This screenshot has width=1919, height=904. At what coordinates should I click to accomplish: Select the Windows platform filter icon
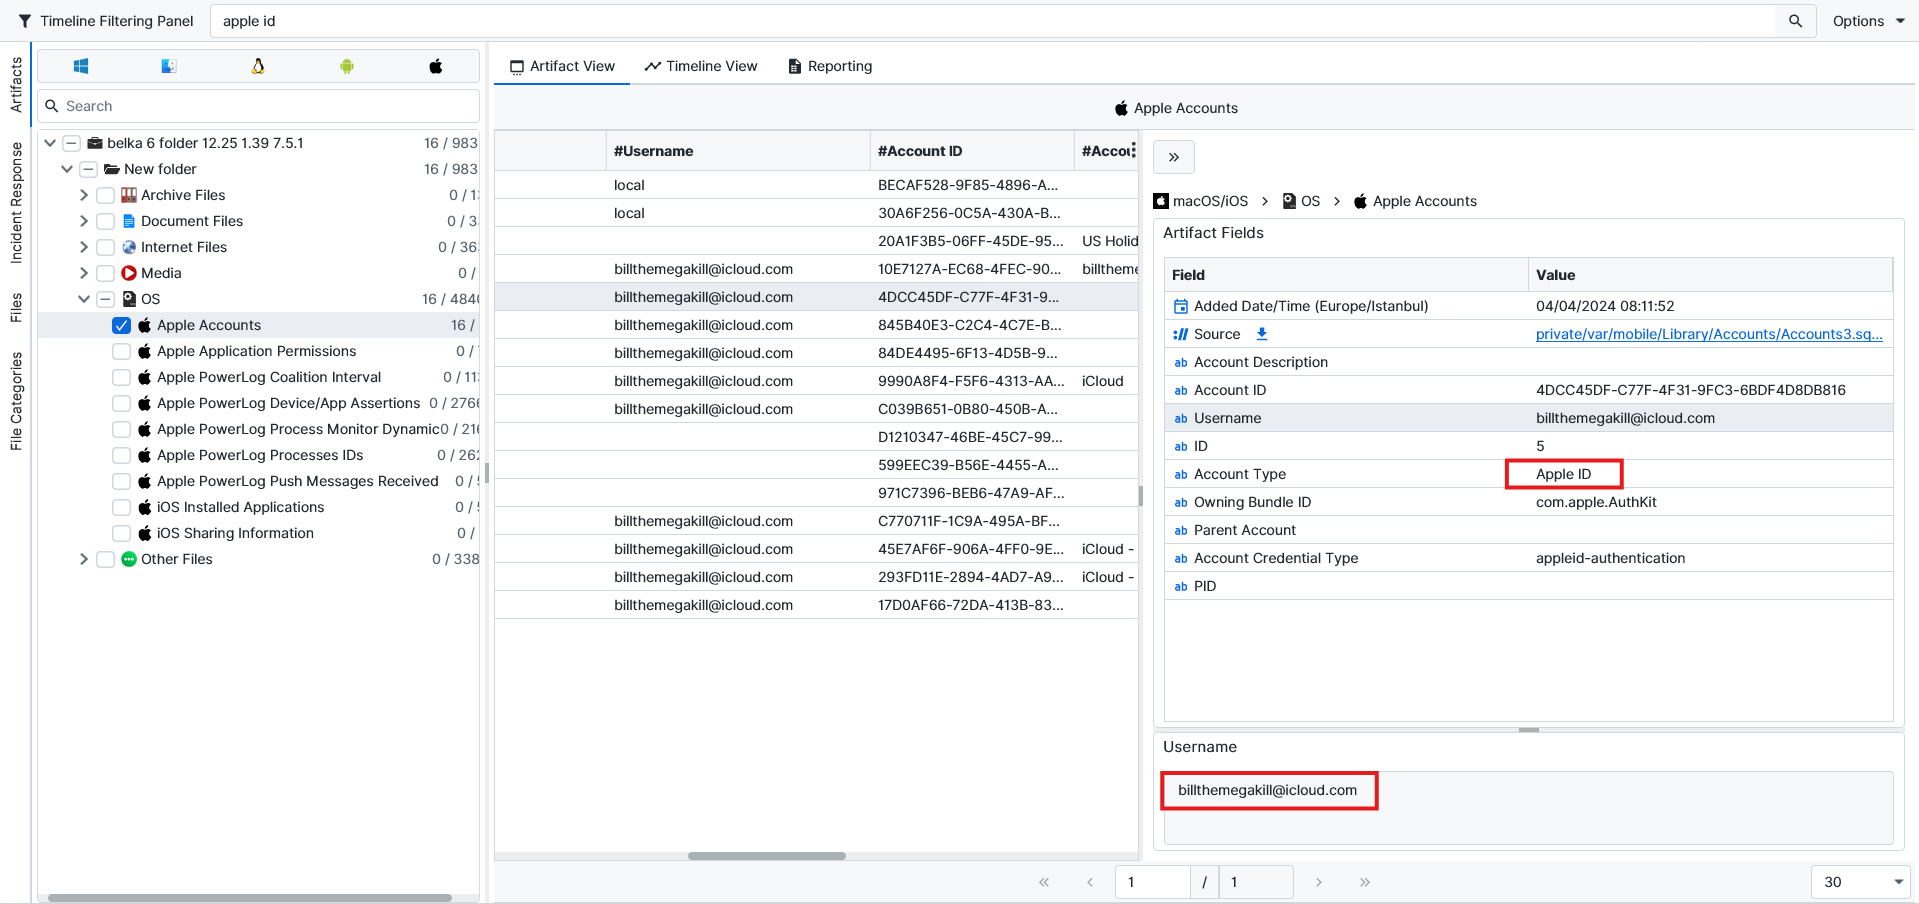(x=81, y=66)
